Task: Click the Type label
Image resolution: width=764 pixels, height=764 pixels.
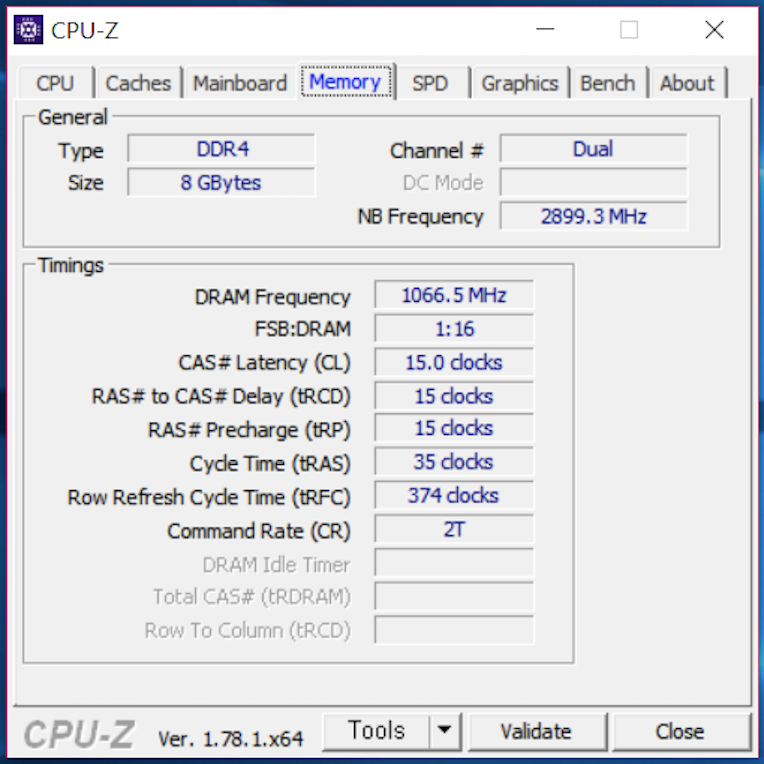Action: click(x=81, y=151)
